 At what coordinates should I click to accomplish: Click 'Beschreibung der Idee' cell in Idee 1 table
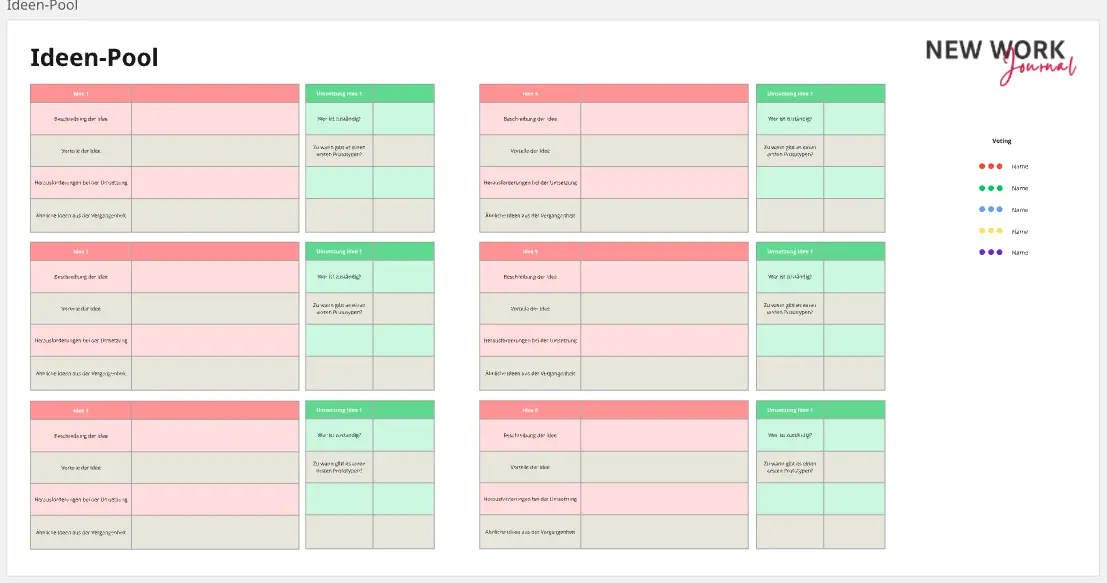[81, 119]
